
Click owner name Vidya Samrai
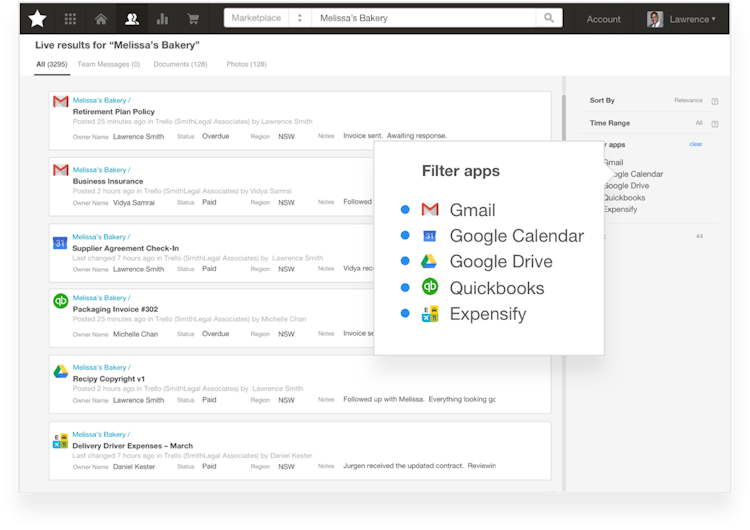click(x=133, y=203)
